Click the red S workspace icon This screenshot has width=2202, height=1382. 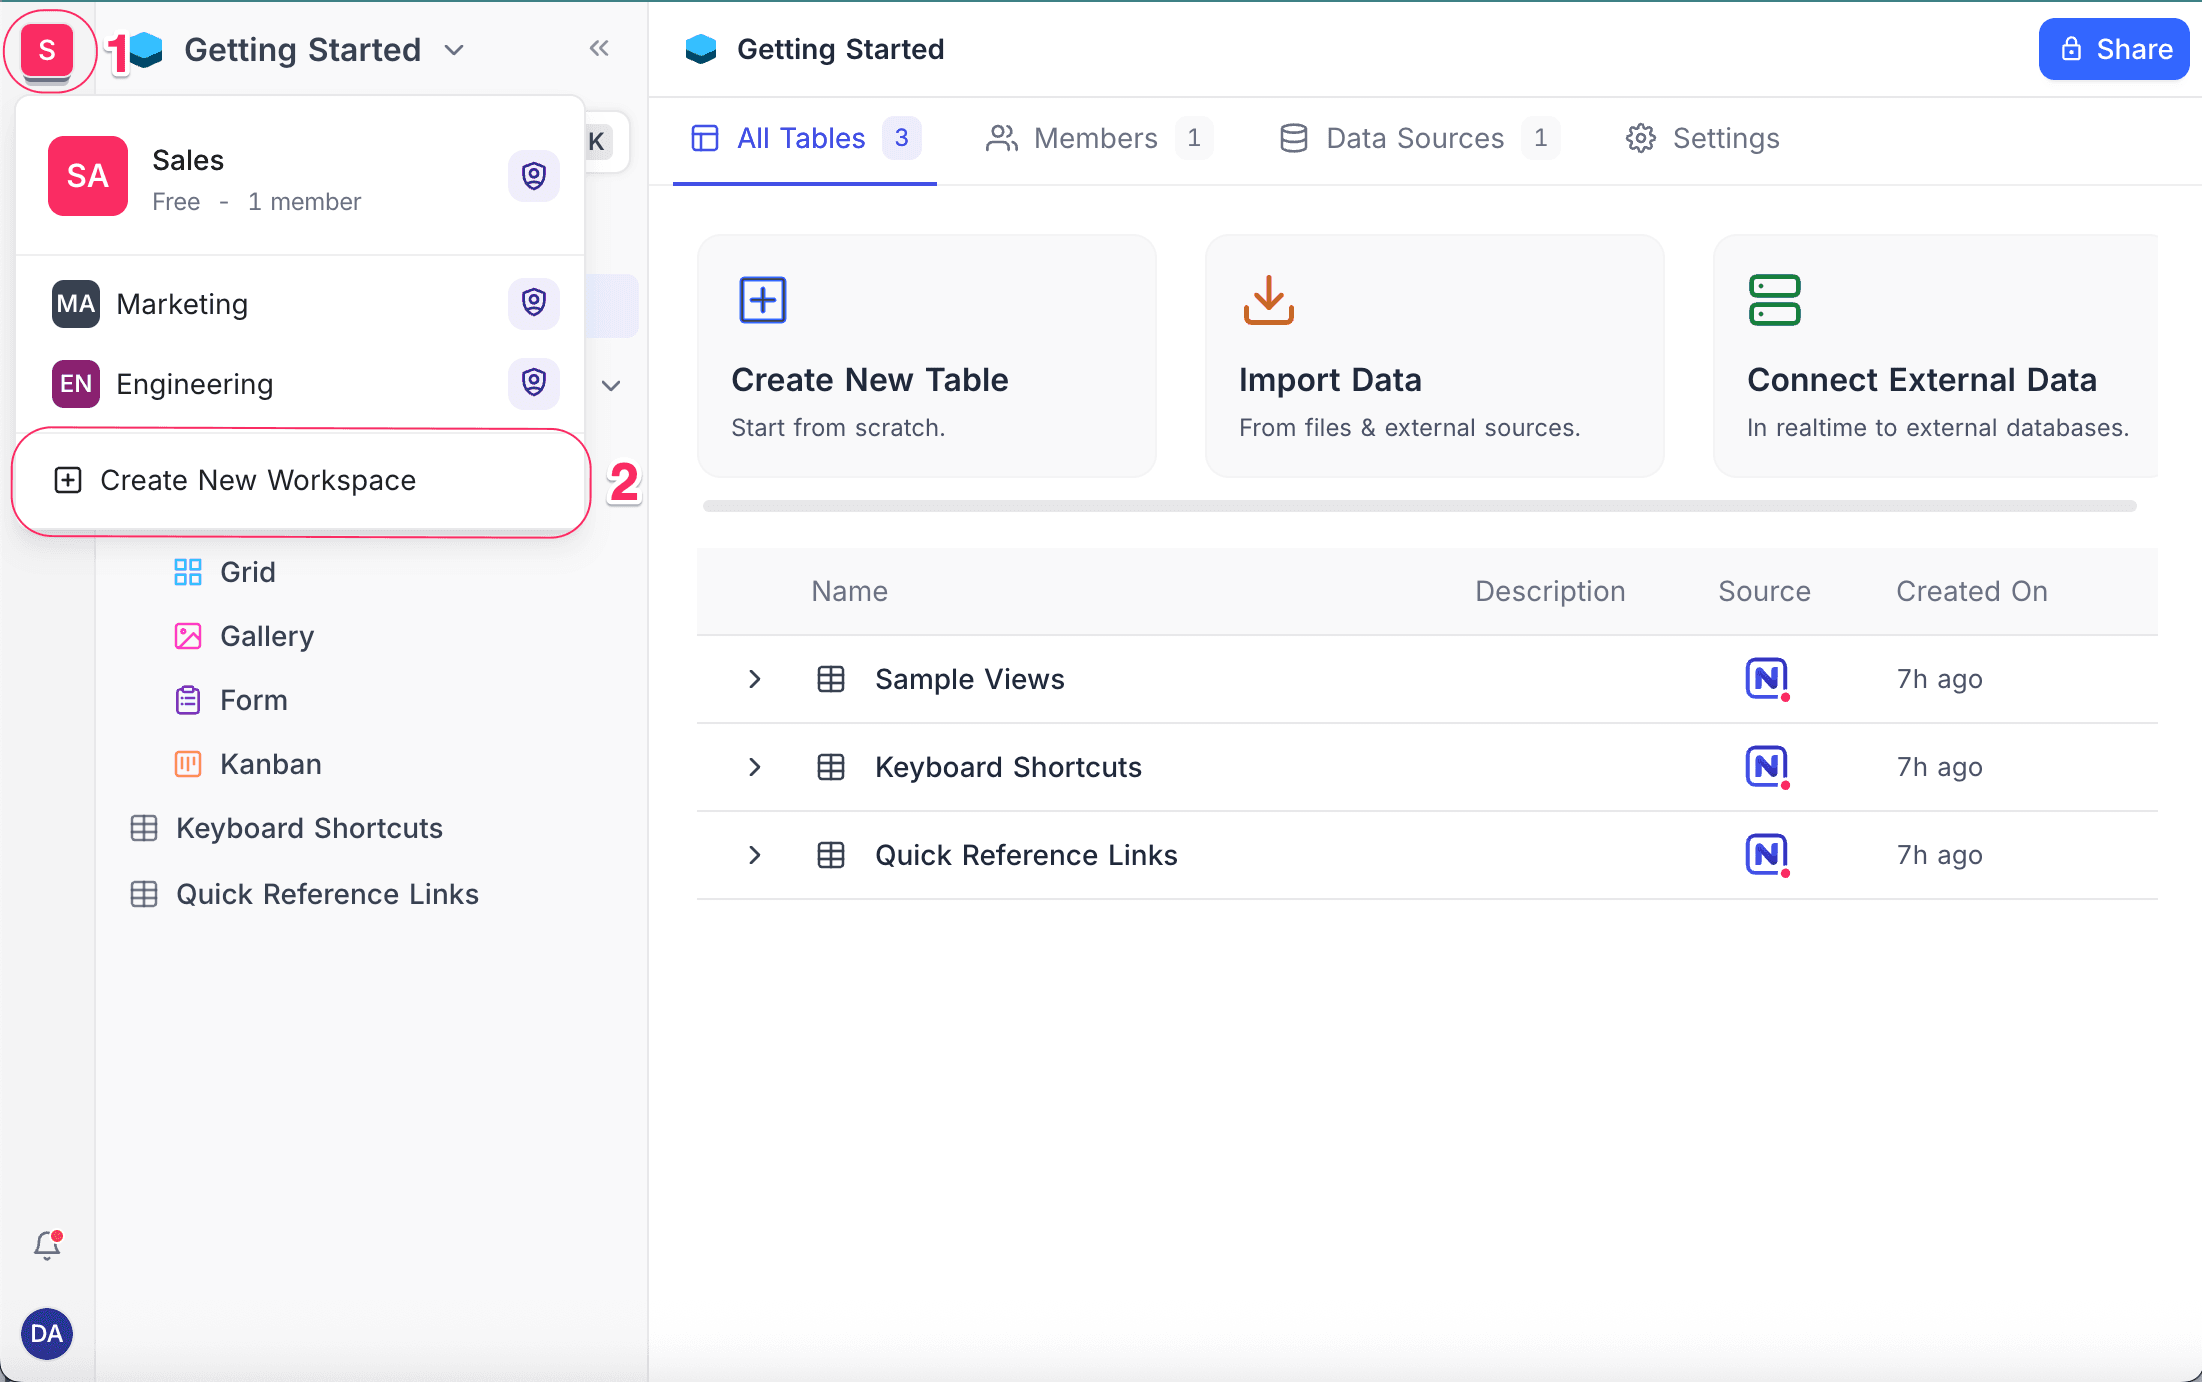[47, 49]
